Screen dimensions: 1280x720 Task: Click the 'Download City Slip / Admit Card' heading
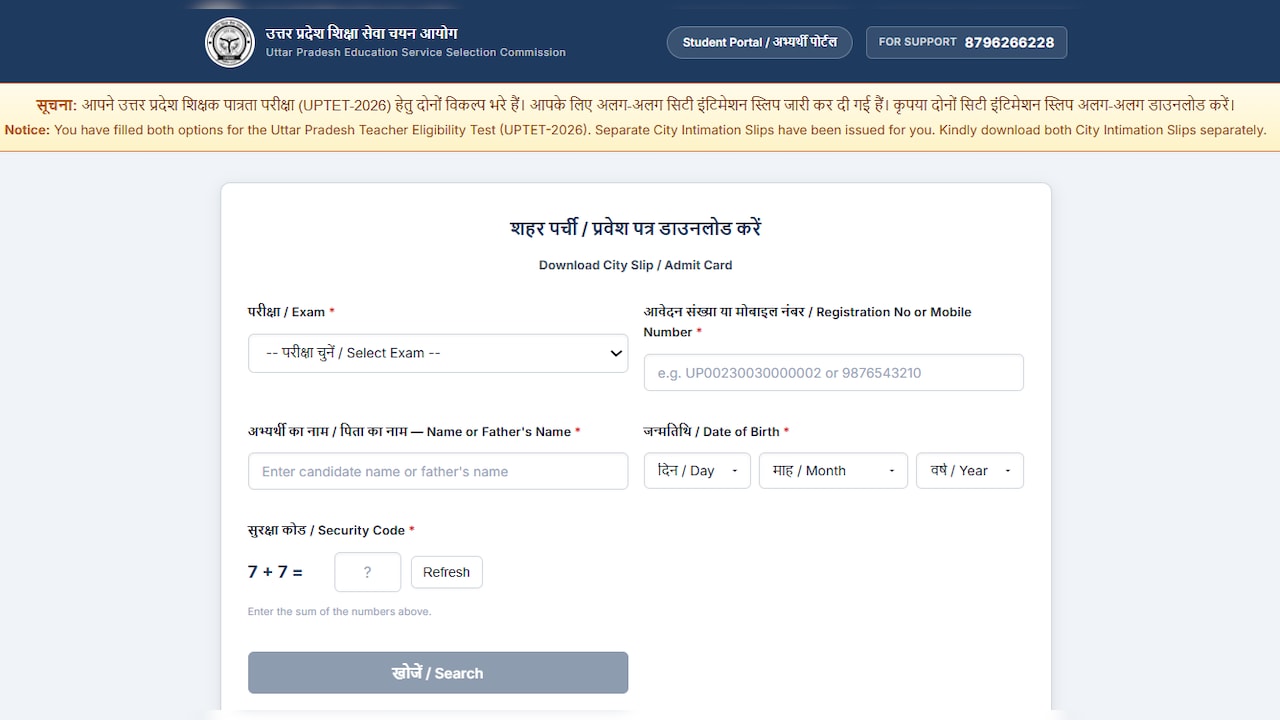(635, 265)
